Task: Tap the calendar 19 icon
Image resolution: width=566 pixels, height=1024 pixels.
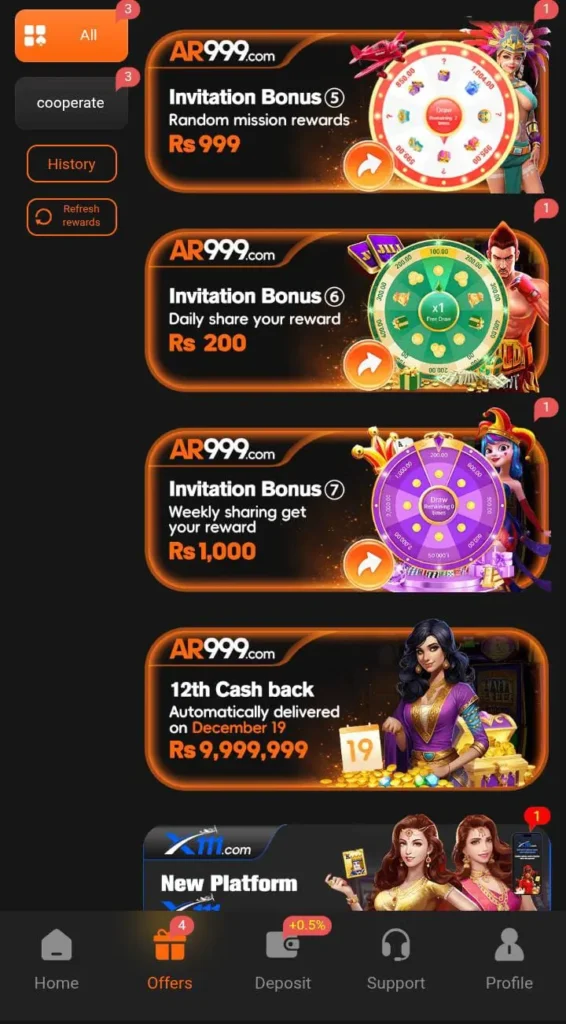Action: pyautogui.click(x=360, y=748)
